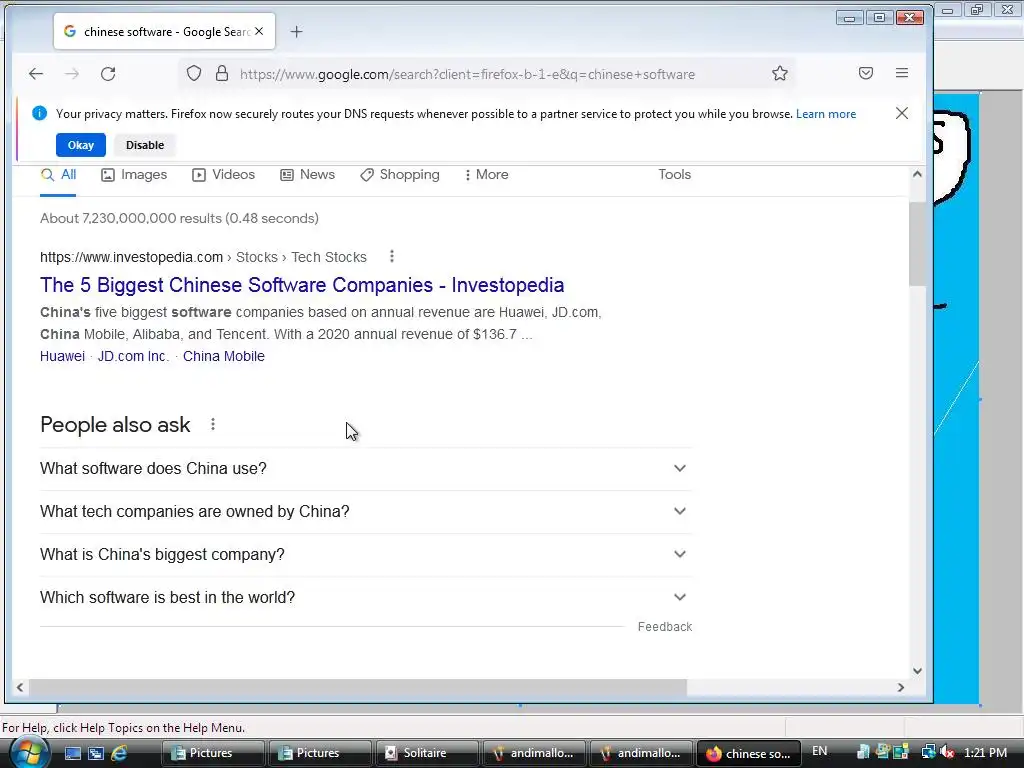Click muted volume tray icon
The height and width of the screenshot is (768, 1024).
coord(947,753)
